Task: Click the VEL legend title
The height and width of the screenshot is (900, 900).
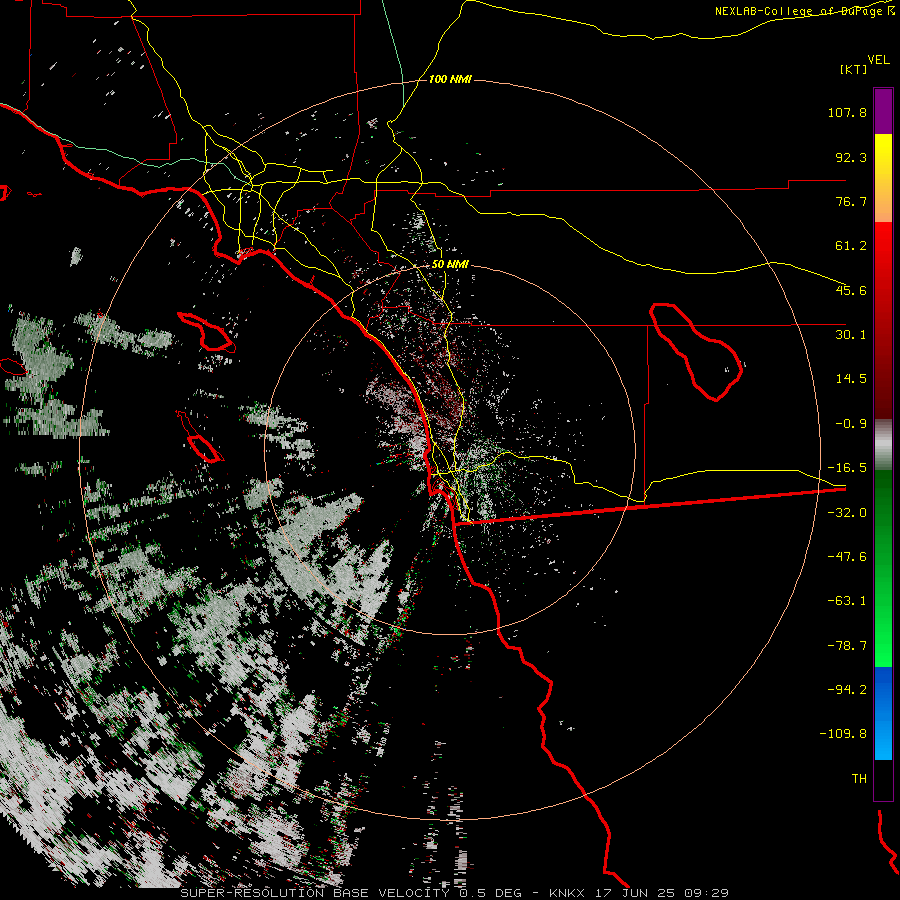Action: [878, 60]
